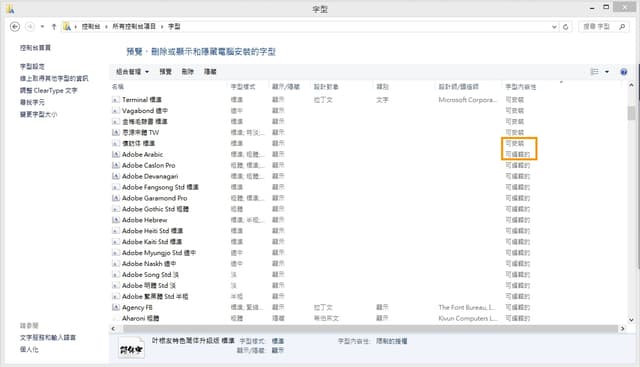The width and height of the screenshot is (640, 367).
Task: Click 控制台 breadcrumb in address bar
Action: point(91,27)
